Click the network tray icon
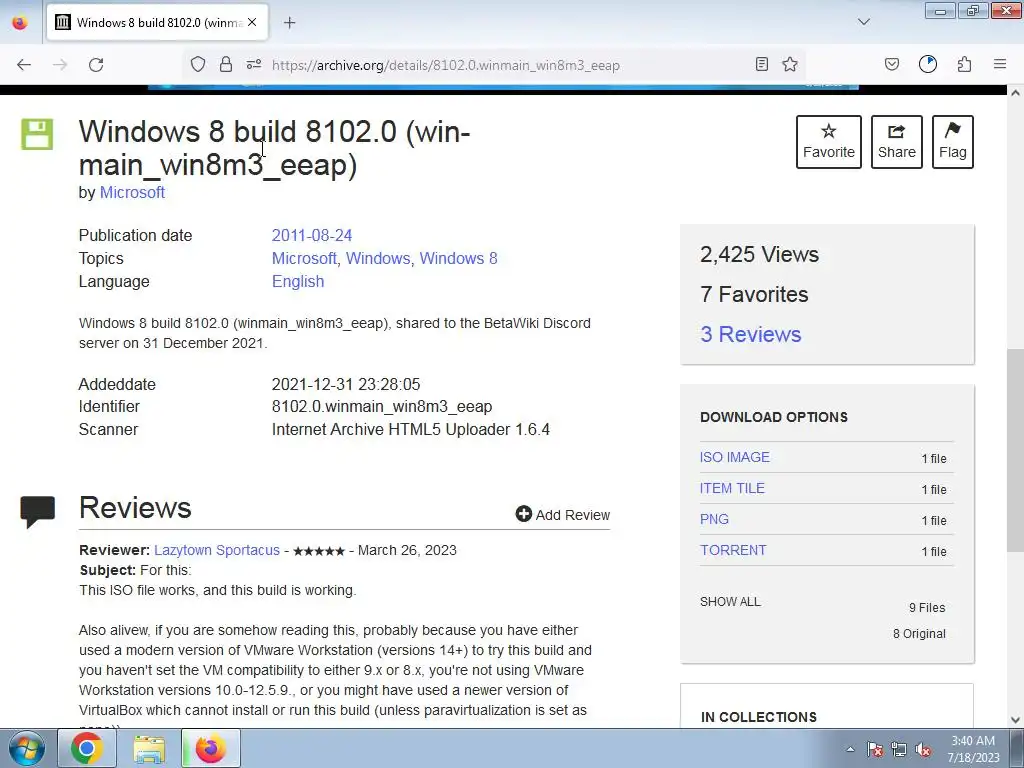Viewport: 1024px width, 768px height. [899, 749]
